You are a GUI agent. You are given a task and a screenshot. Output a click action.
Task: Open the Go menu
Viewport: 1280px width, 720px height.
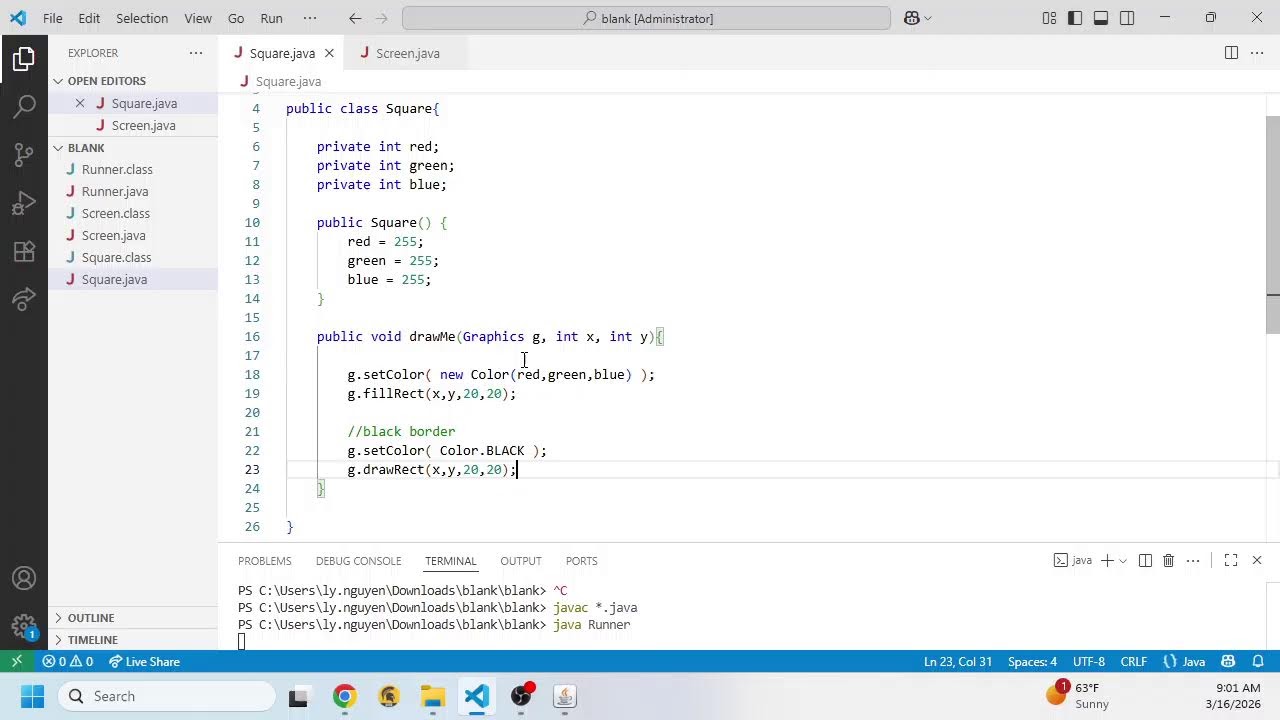[x=236, y=18]
